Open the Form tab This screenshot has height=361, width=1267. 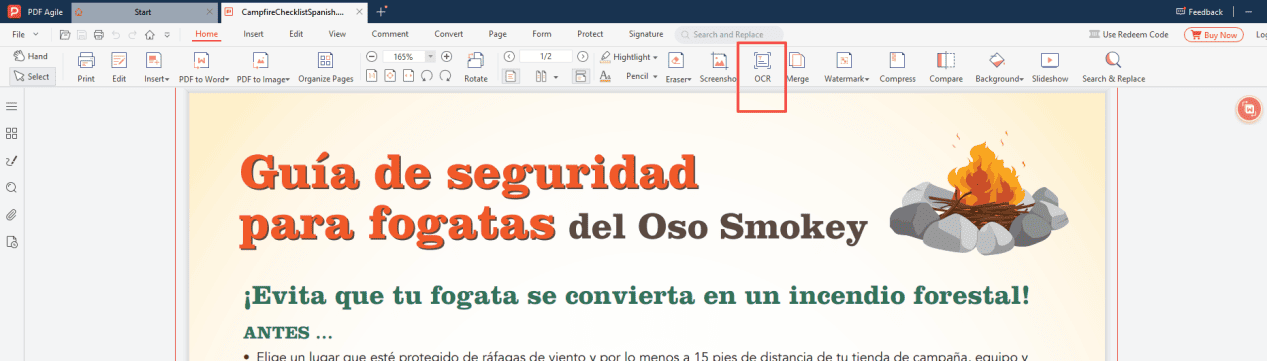click(541, 34)
